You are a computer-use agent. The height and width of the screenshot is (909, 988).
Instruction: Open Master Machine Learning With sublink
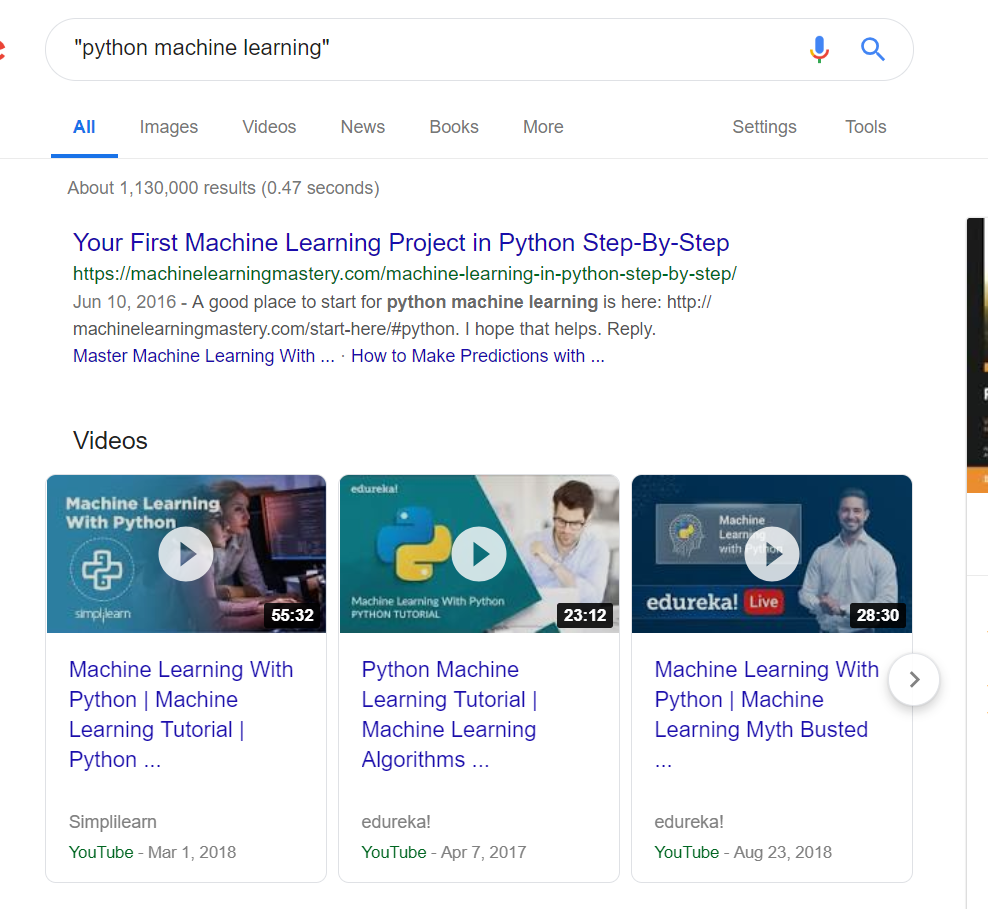[x=203, y=356]
